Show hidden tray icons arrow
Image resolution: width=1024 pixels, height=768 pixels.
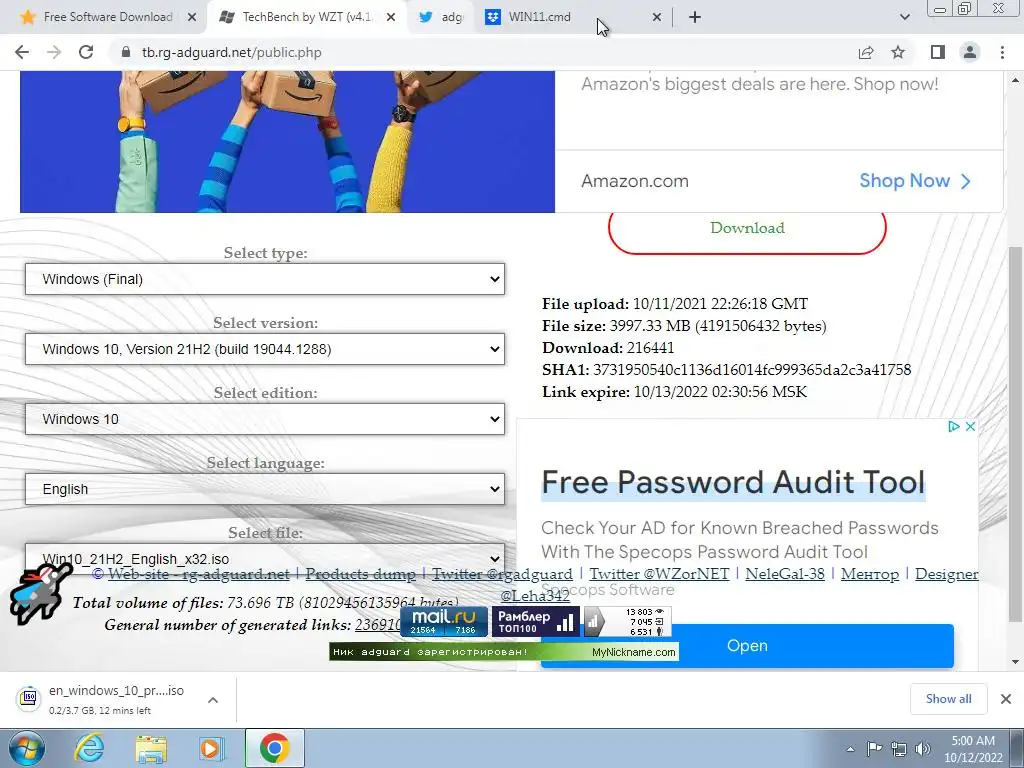point(850,749)
